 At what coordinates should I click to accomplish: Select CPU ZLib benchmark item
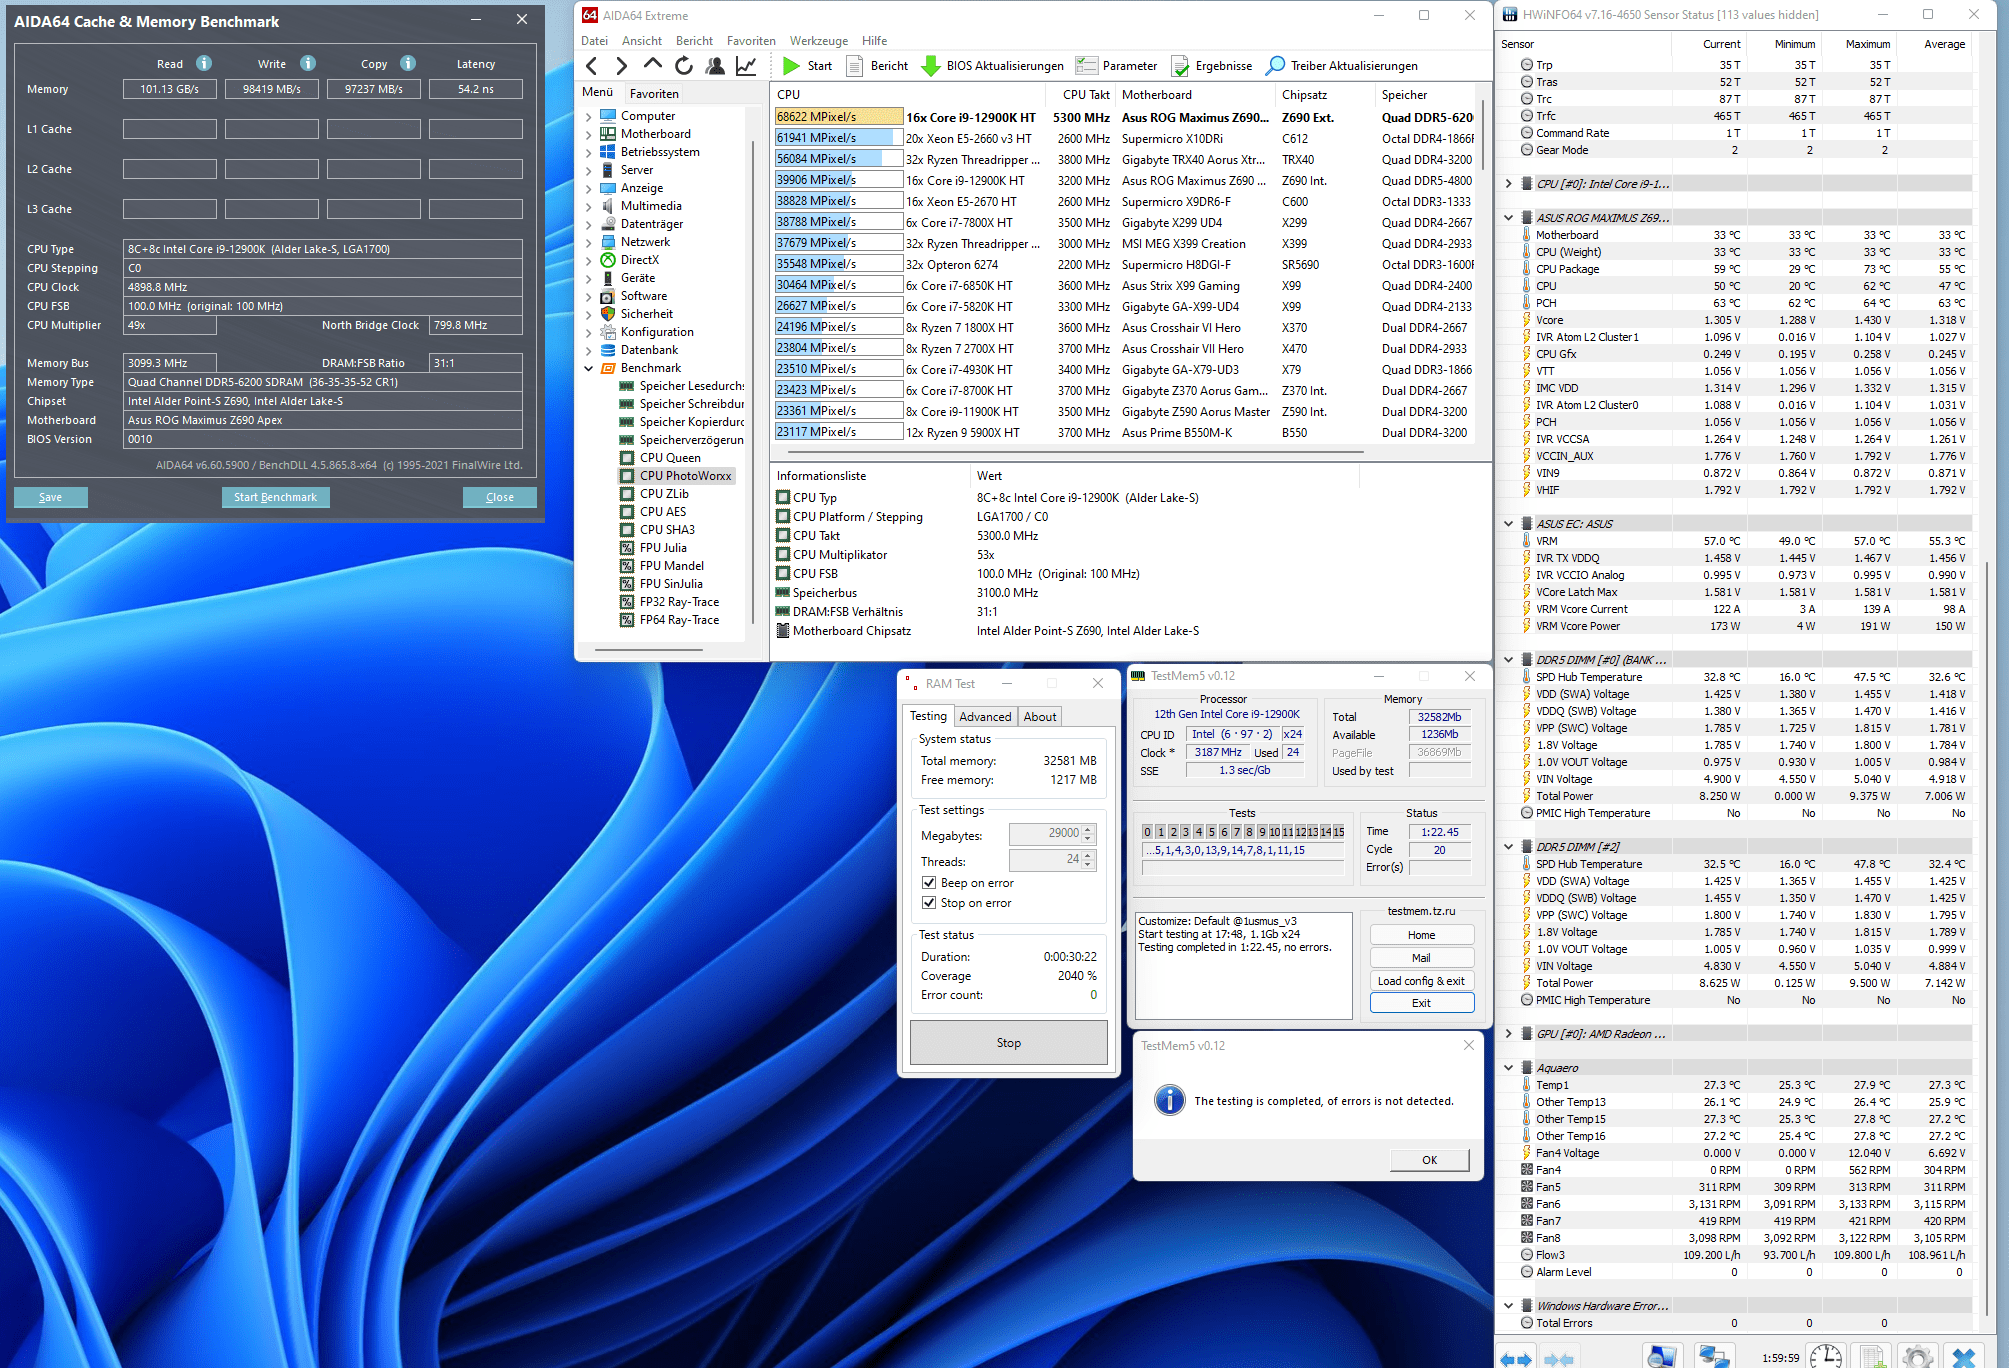click(x=663, y=494)
